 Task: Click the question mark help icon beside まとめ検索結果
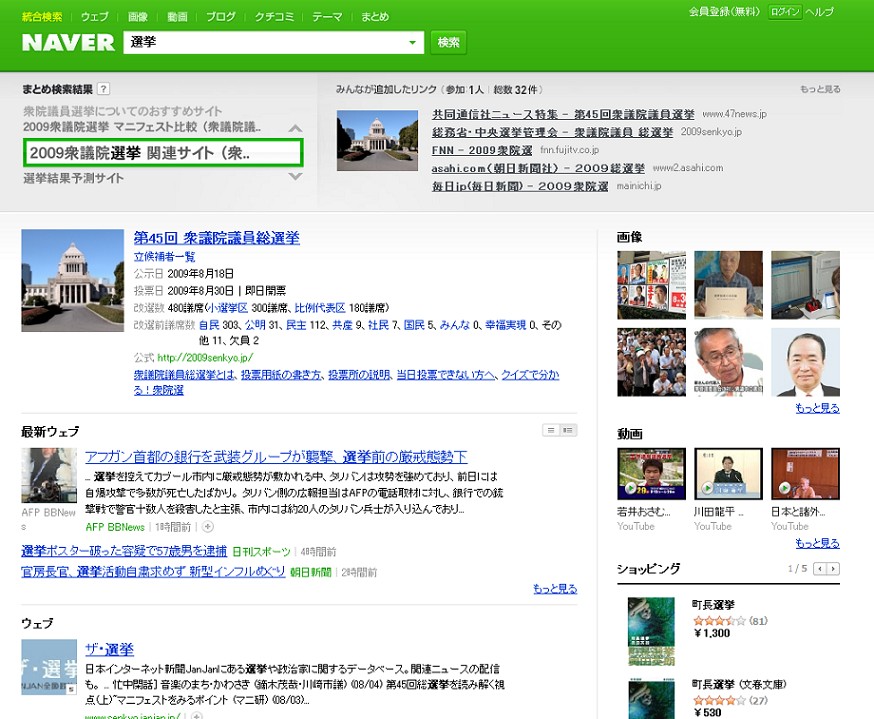(103, 89)
